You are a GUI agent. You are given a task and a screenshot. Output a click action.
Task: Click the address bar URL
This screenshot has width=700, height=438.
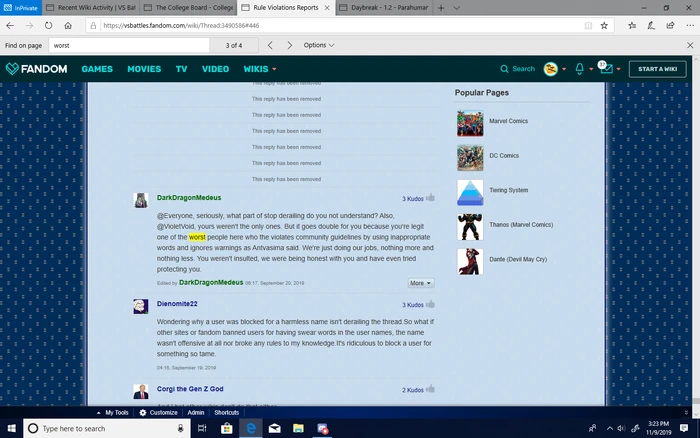(181, 25)
